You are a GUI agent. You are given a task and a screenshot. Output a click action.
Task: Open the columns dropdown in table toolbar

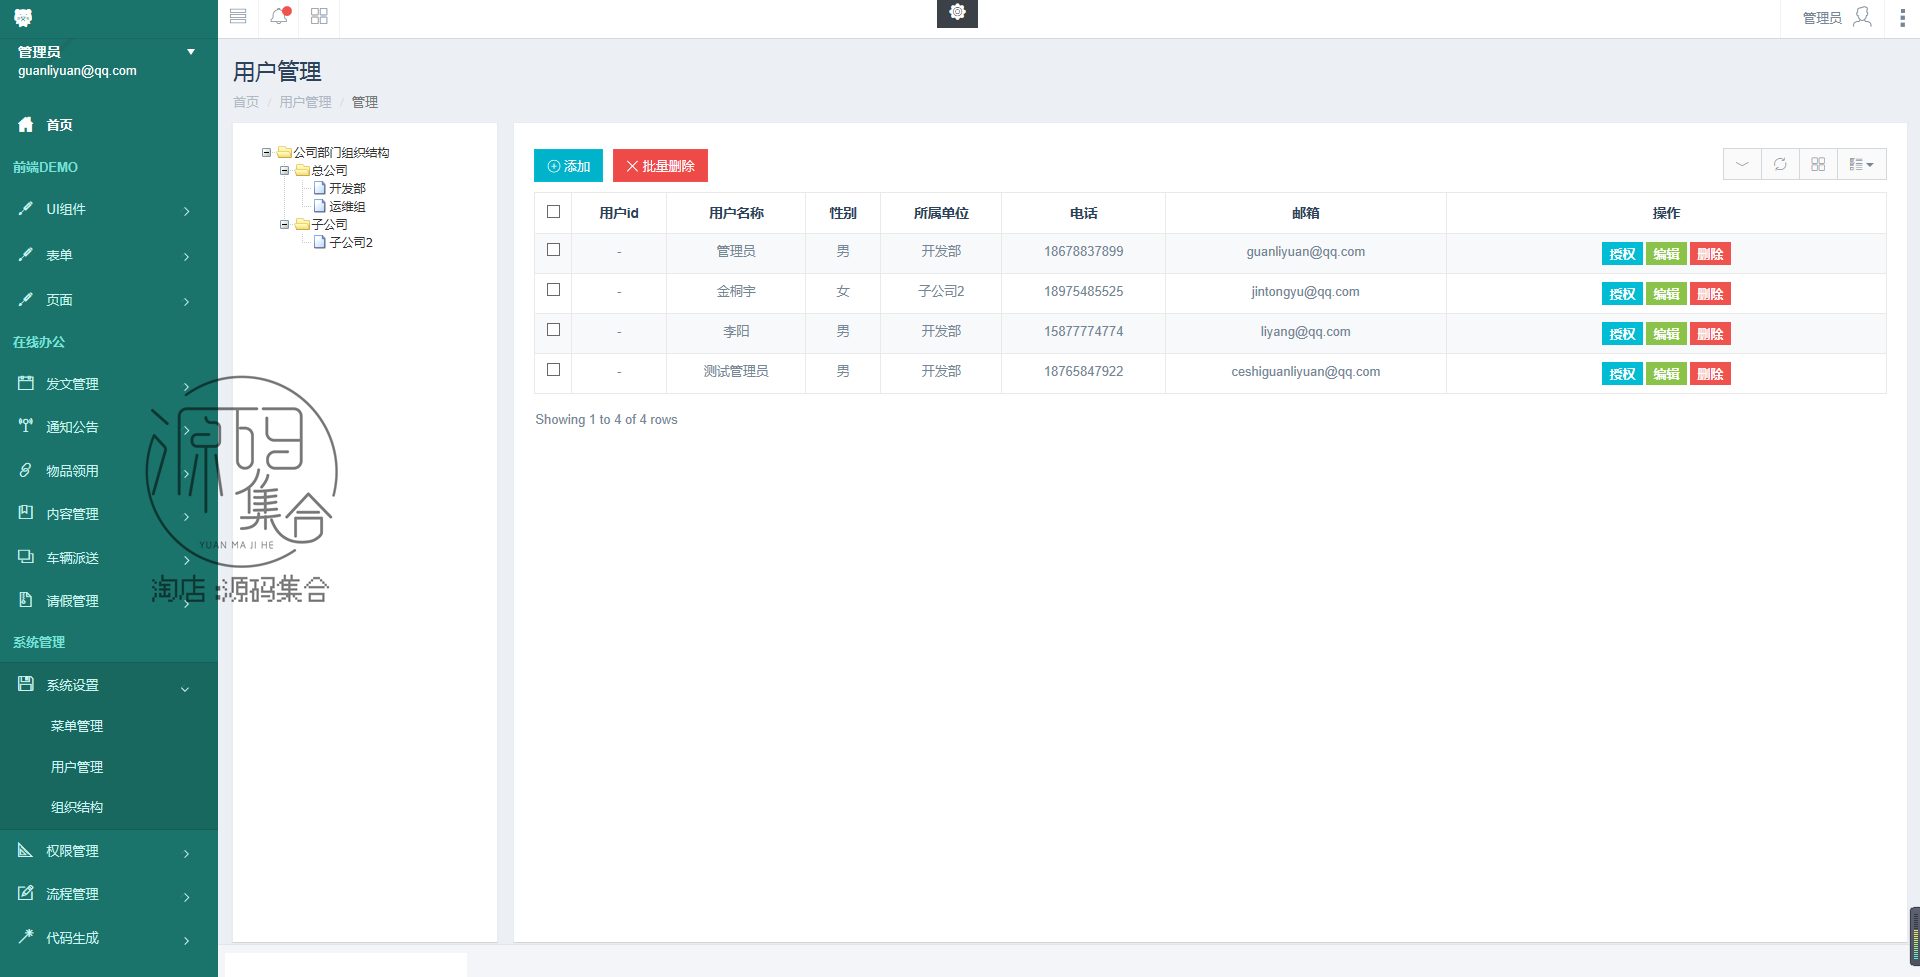click(1861, 164)
